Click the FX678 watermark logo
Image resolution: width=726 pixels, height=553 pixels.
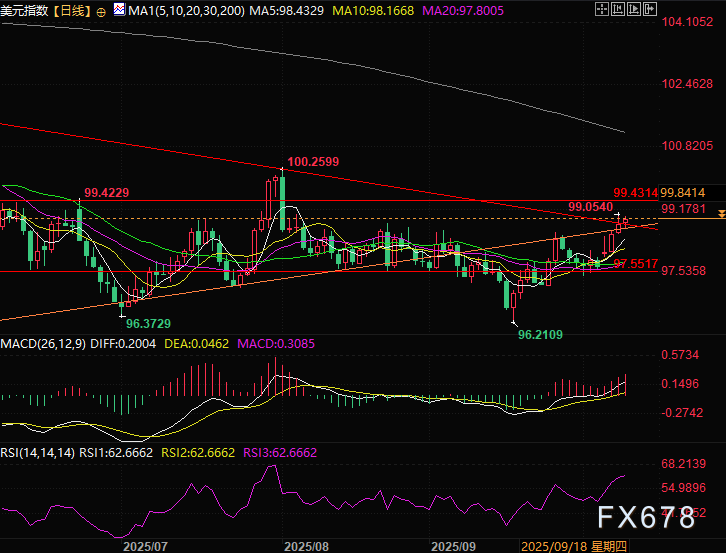pyautogui.click(x=649, y=518)
